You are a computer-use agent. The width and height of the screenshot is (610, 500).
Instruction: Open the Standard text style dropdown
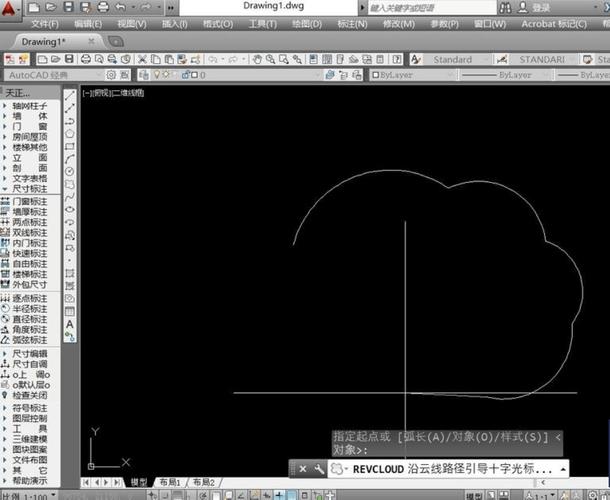click(457, 59)
